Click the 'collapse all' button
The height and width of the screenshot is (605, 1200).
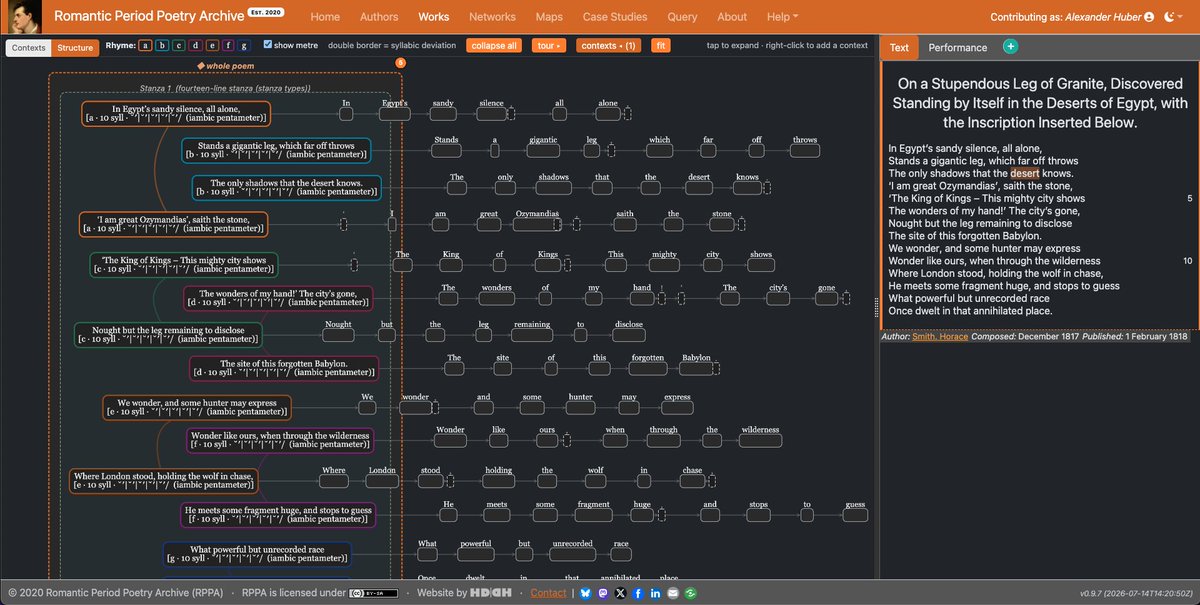click(x=494, y=46)
